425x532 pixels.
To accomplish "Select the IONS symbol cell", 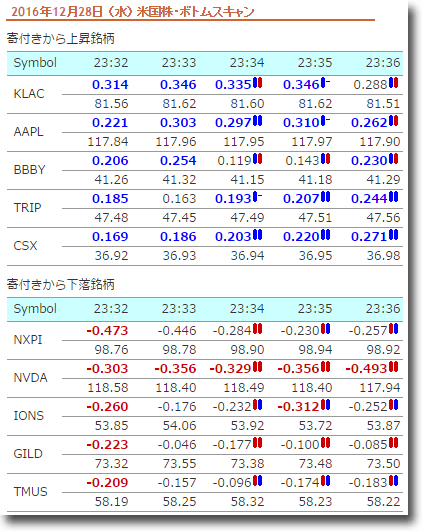I will click(x=29, y=416).
